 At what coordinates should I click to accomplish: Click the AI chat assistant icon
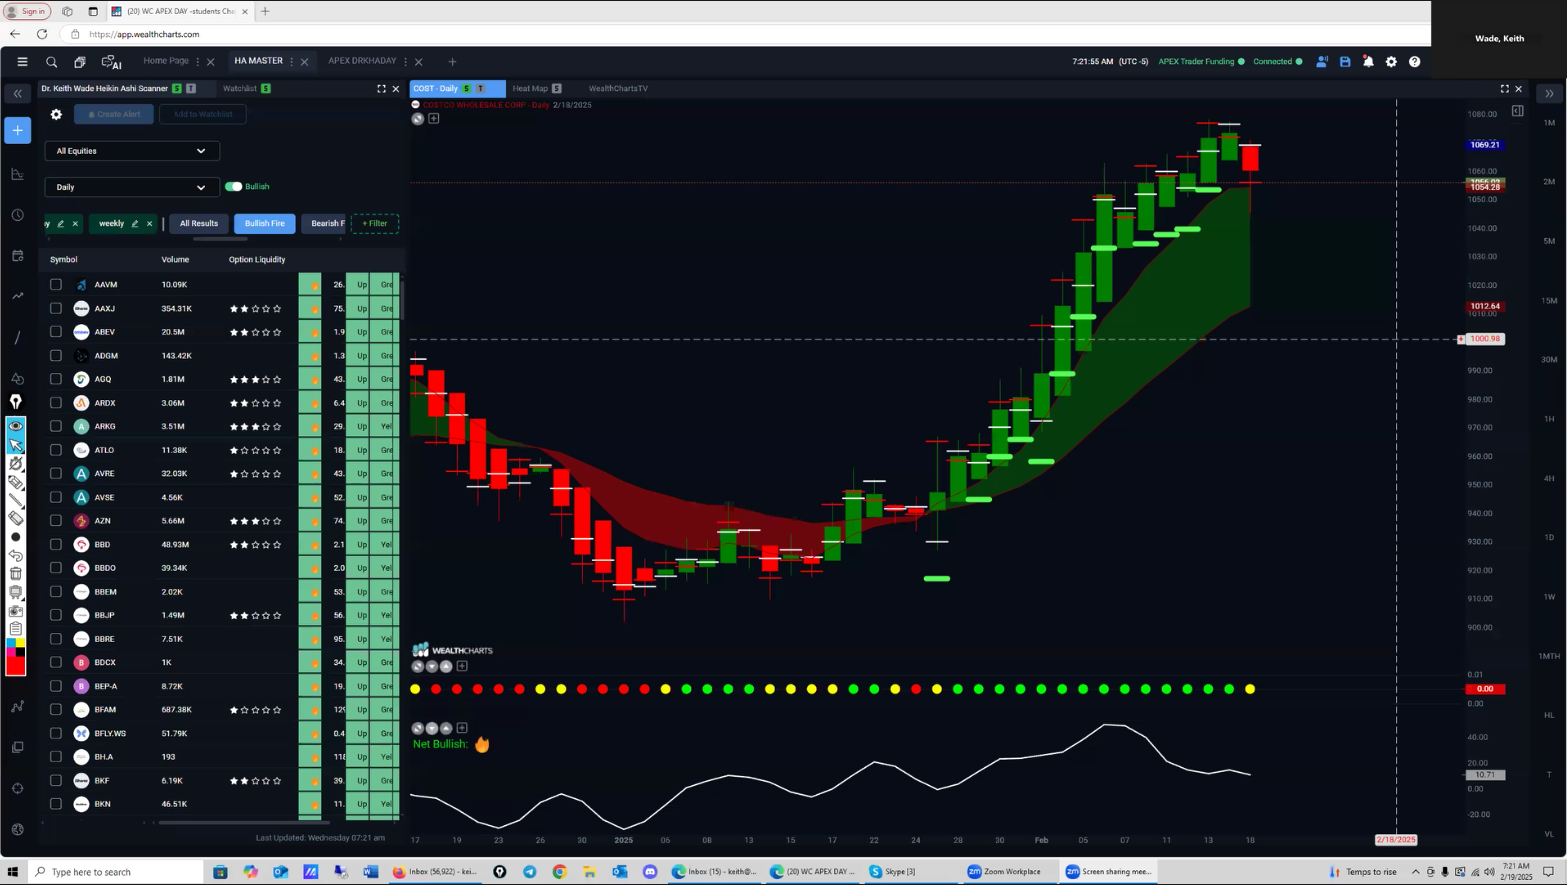pos(111,62)
